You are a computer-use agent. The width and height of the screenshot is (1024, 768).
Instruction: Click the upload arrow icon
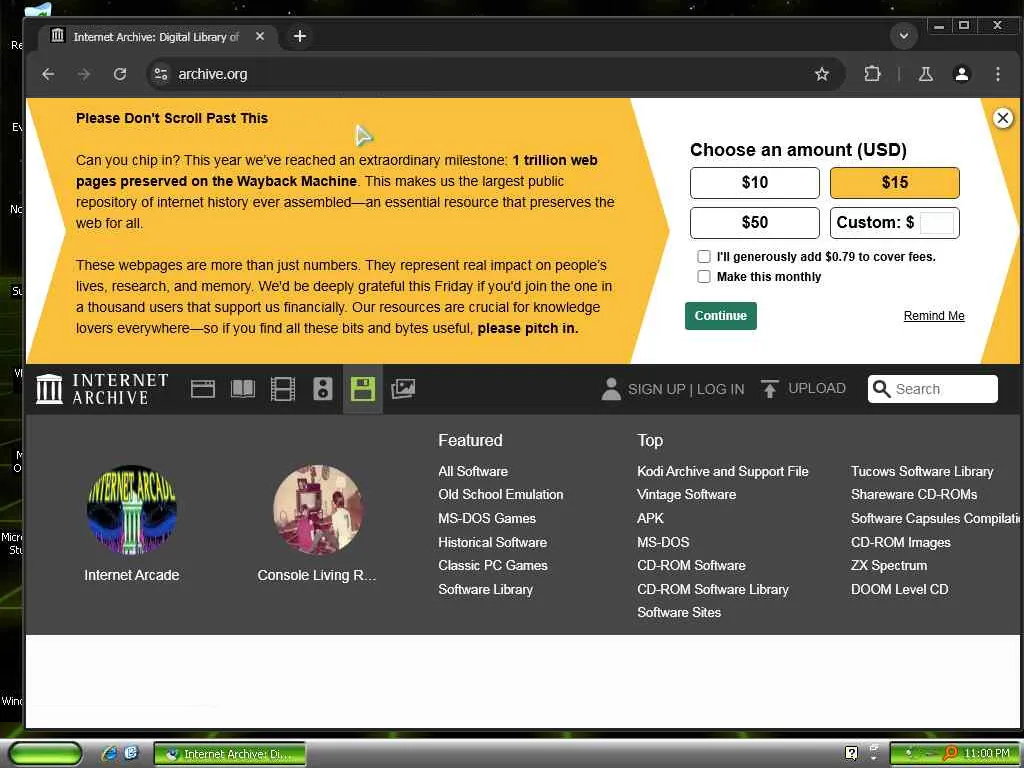[770, 389]
